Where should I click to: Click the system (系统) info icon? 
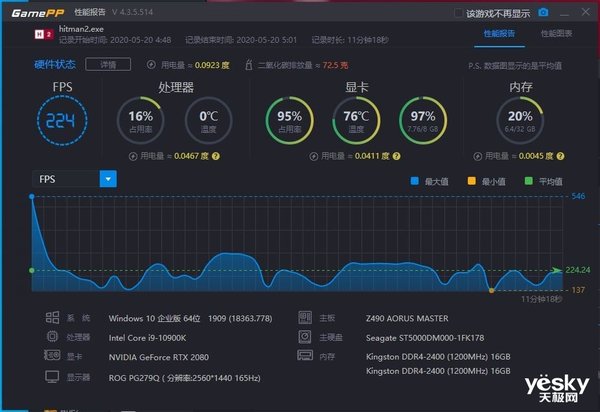coord(52,318)
